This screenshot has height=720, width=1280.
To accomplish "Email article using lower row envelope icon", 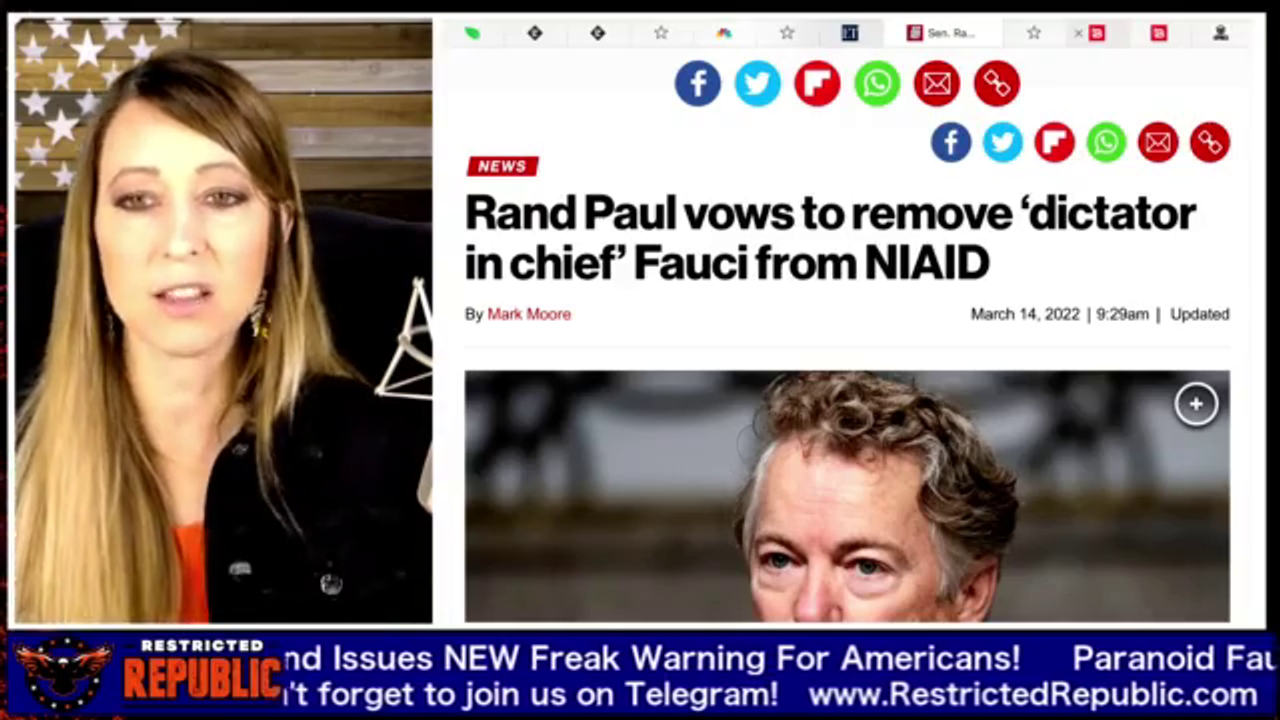I will (x=1158, y=143).
